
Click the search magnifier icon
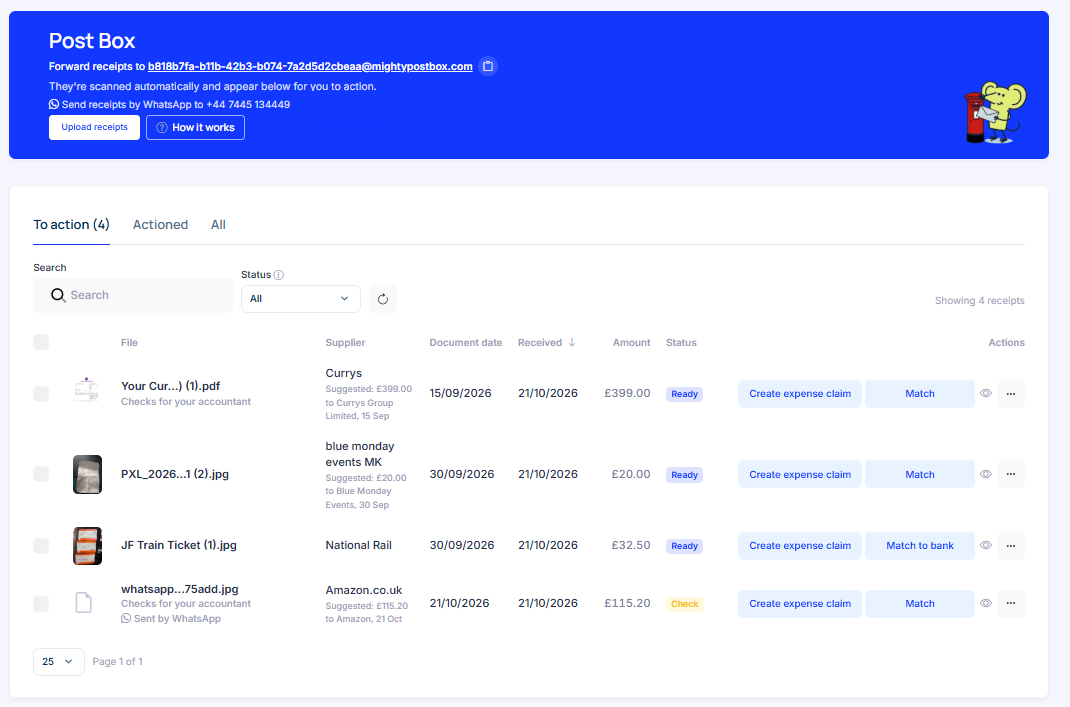58,295
